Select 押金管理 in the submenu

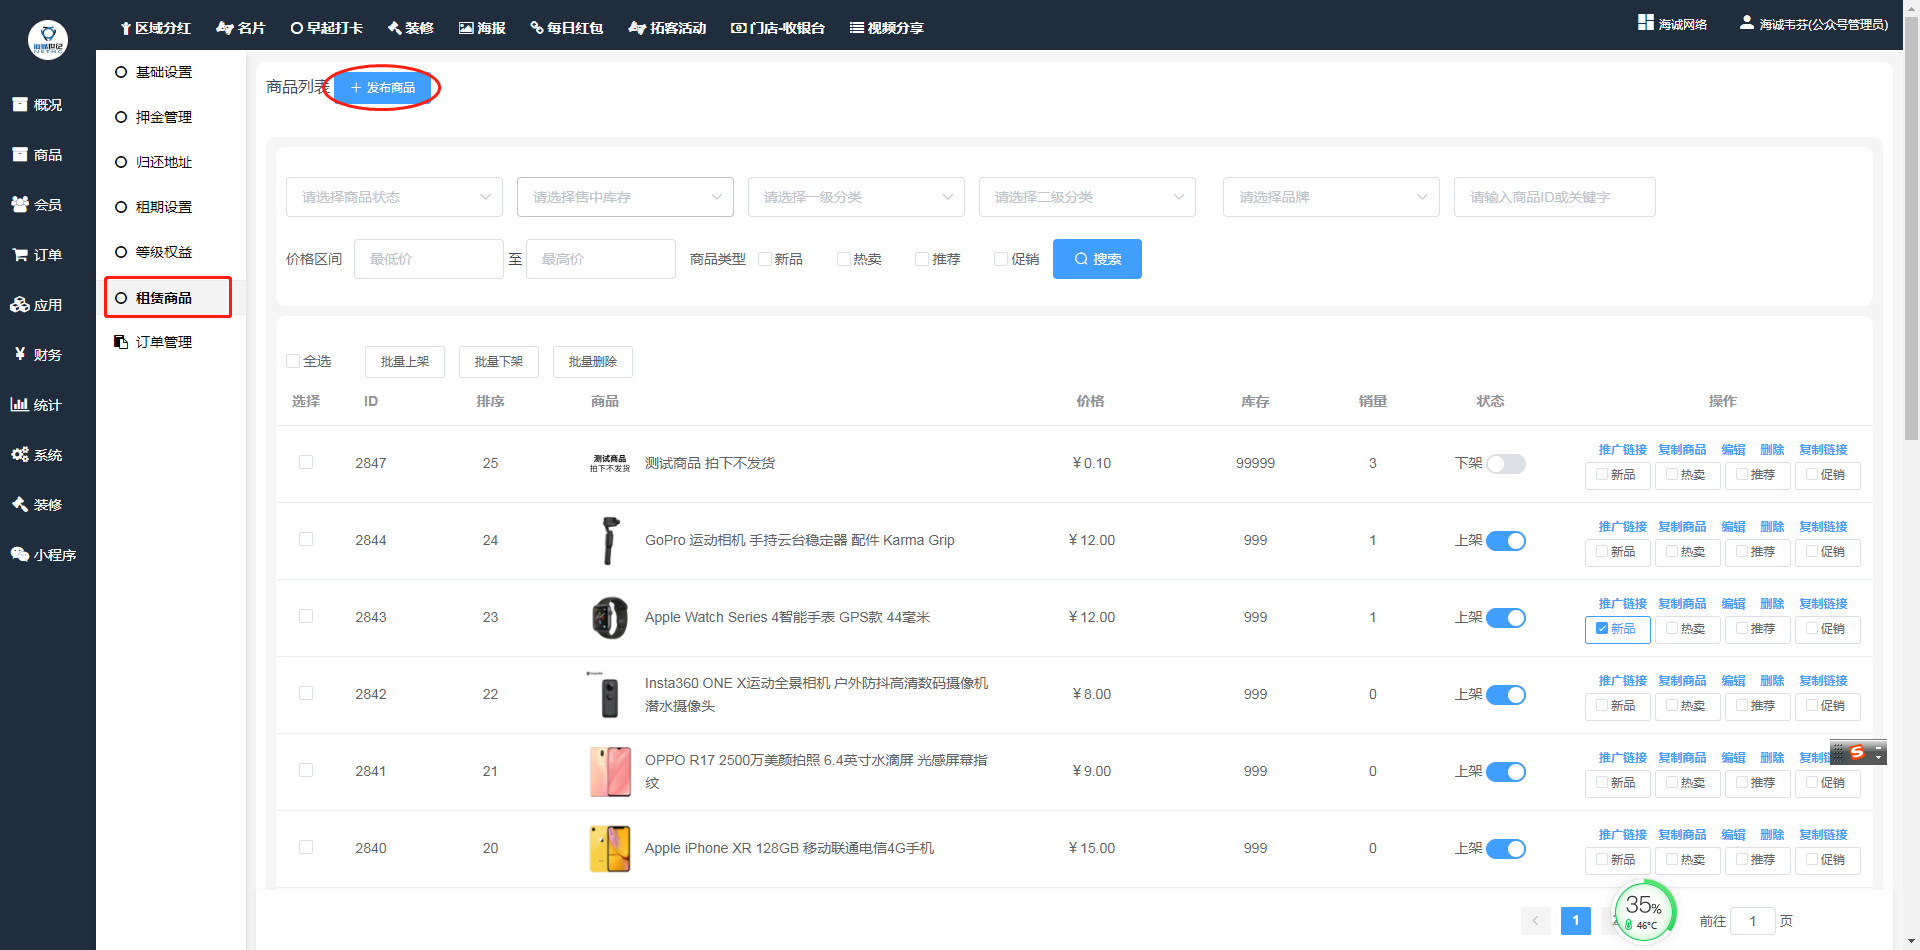164,117
